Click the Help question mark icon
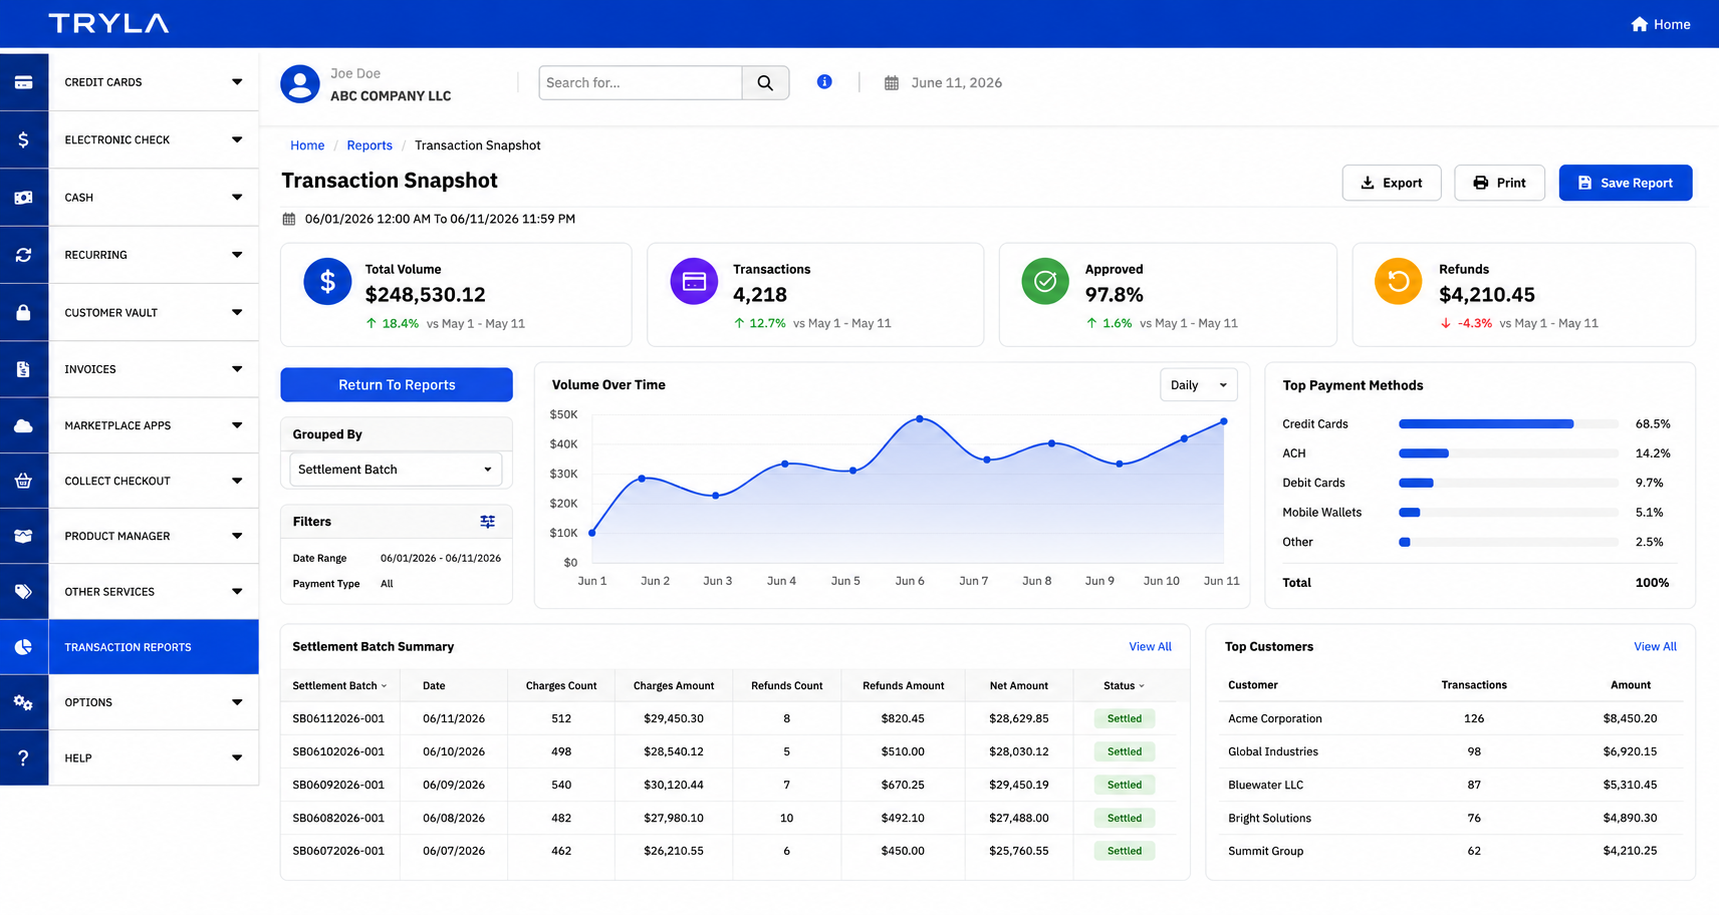Screen dimensions: 1719x915 [x=23, y=758]
